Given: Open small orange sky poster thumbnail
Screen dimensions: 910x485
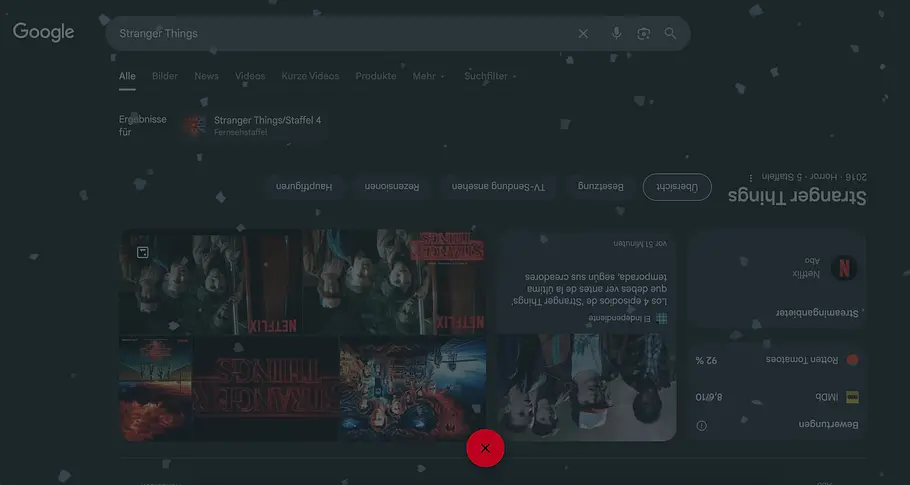Looking at the screenshot, I should [156, 389].
